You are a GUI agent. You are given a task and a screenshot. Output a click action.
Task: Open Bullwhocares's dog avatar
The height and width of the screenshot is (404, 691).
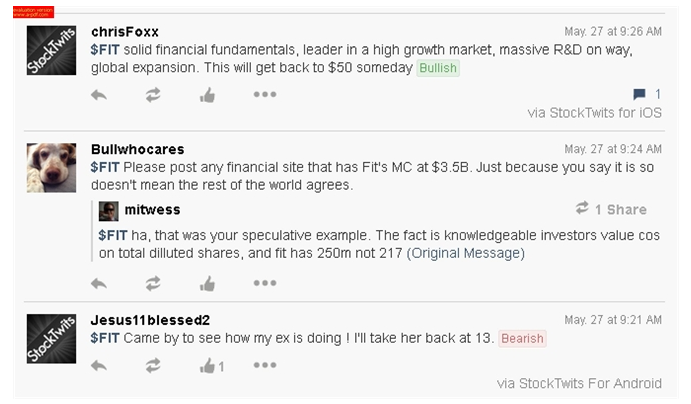[x=51, y=167]
